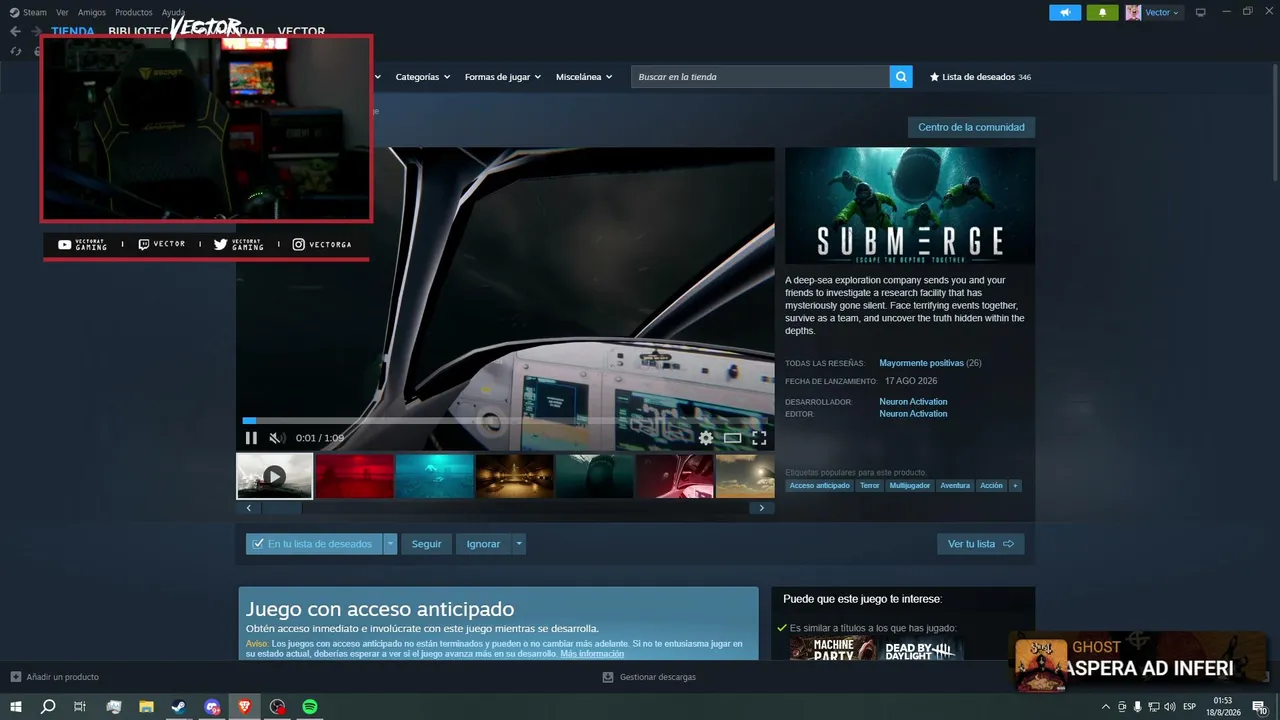Open Steam Big Picture monitor icon

(1201, 12)
